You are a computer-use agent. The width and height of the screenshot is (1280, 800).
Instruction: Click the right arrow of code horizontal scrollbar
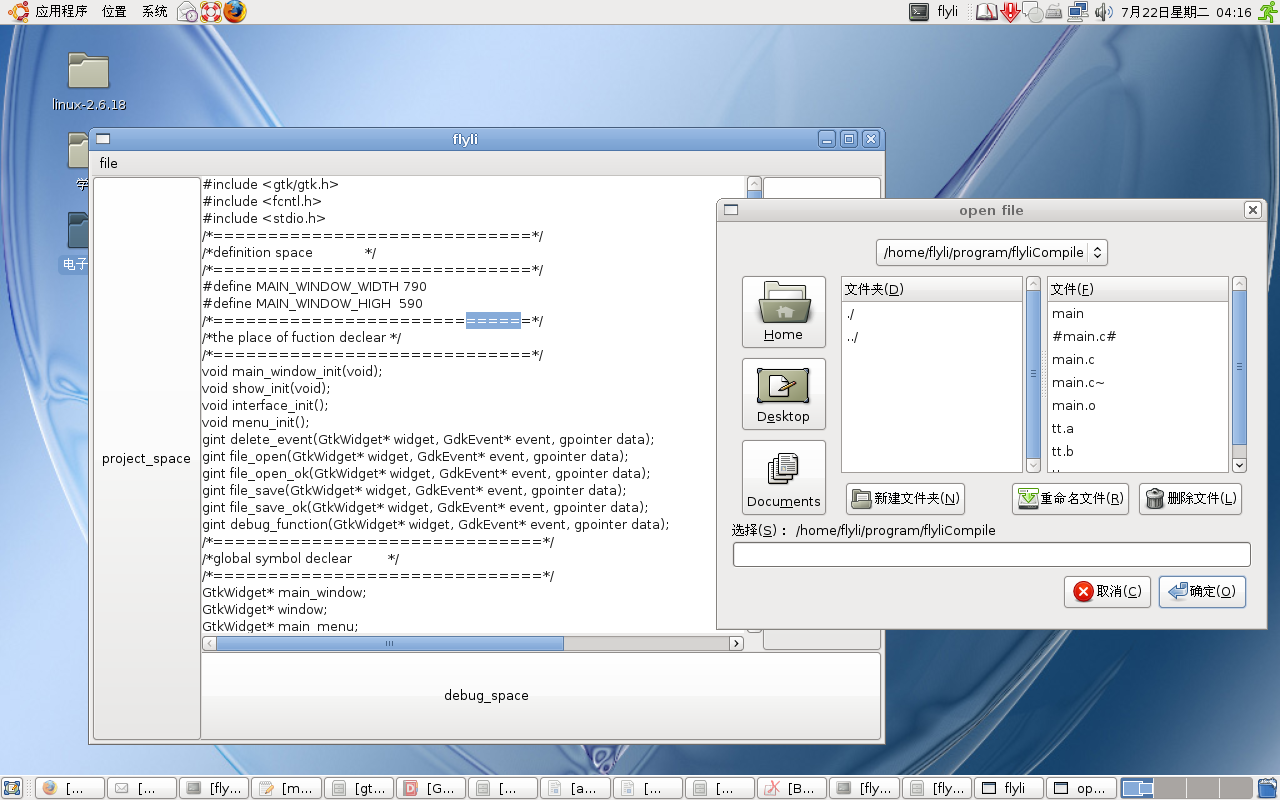(736, 644)
